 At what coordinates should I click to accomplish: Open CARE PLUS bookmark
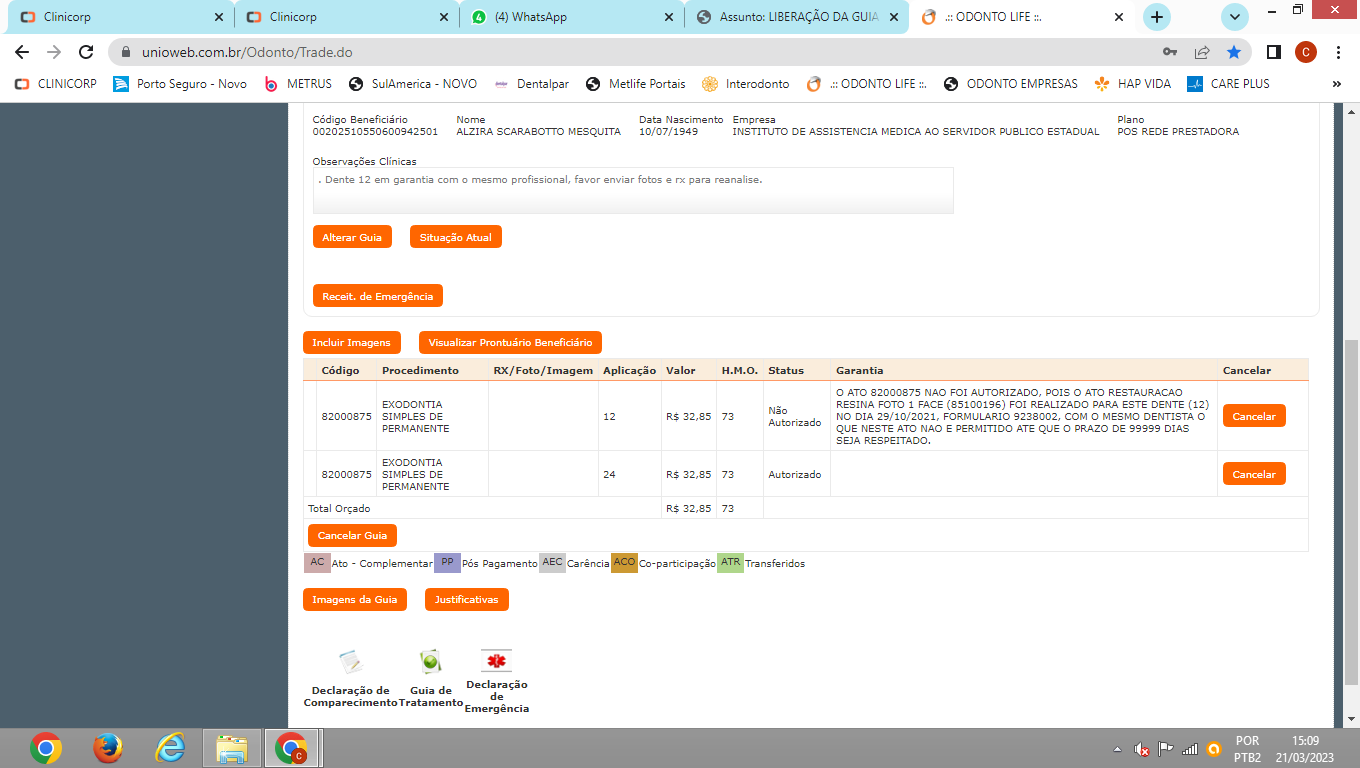[x=1228, y=84]
